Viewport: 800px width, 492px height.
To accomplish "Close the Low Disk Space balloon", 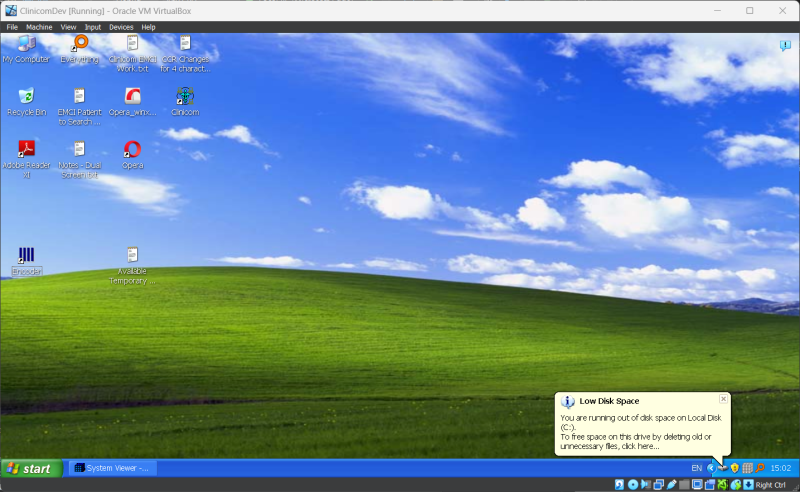I will click(x=723, y=399).
